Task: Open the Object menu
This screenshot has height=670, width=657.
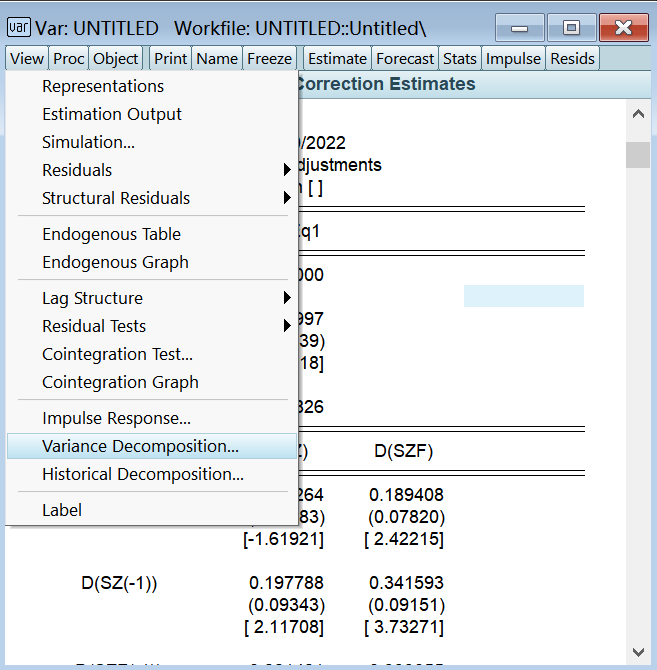Action: pyautogui.click(x=116, y=59)
